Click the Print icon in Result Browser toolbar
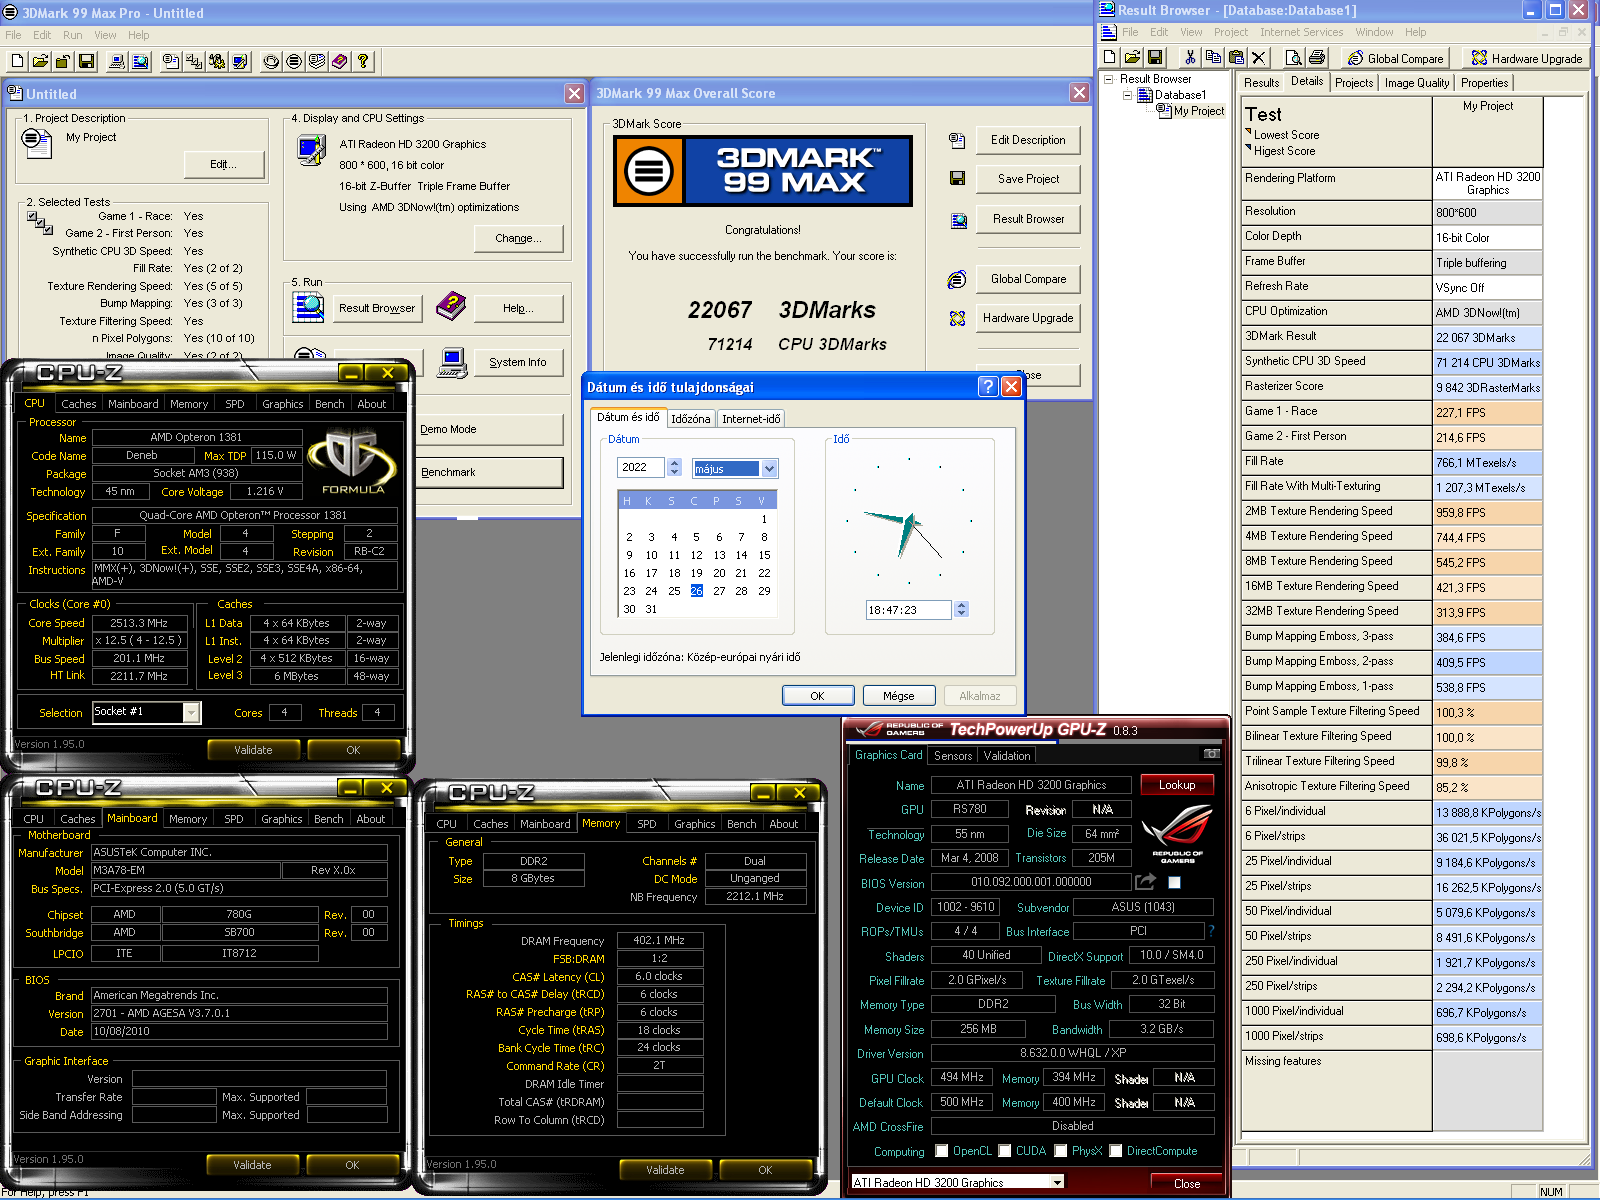The height and width of the screenshot is (1200, 1600). (1316, 58)
